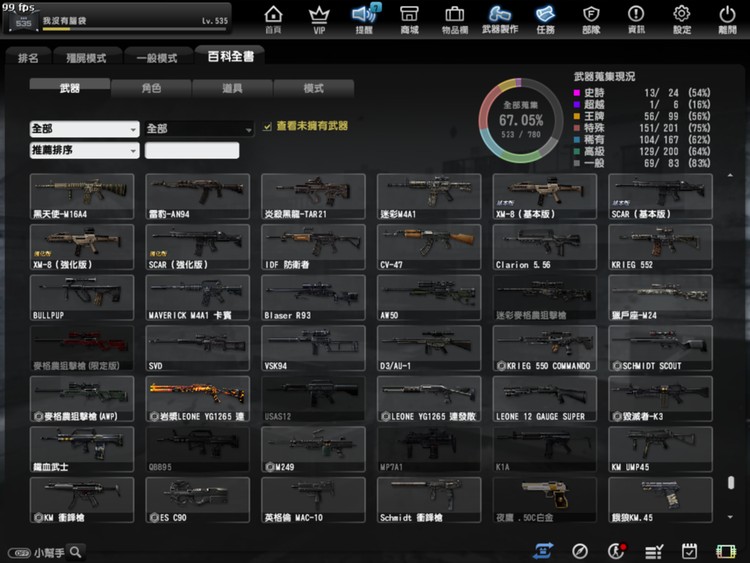The image size is (750, 563).
Task: Open 武器製作 weapon crafting
Action: click(500, 18)
